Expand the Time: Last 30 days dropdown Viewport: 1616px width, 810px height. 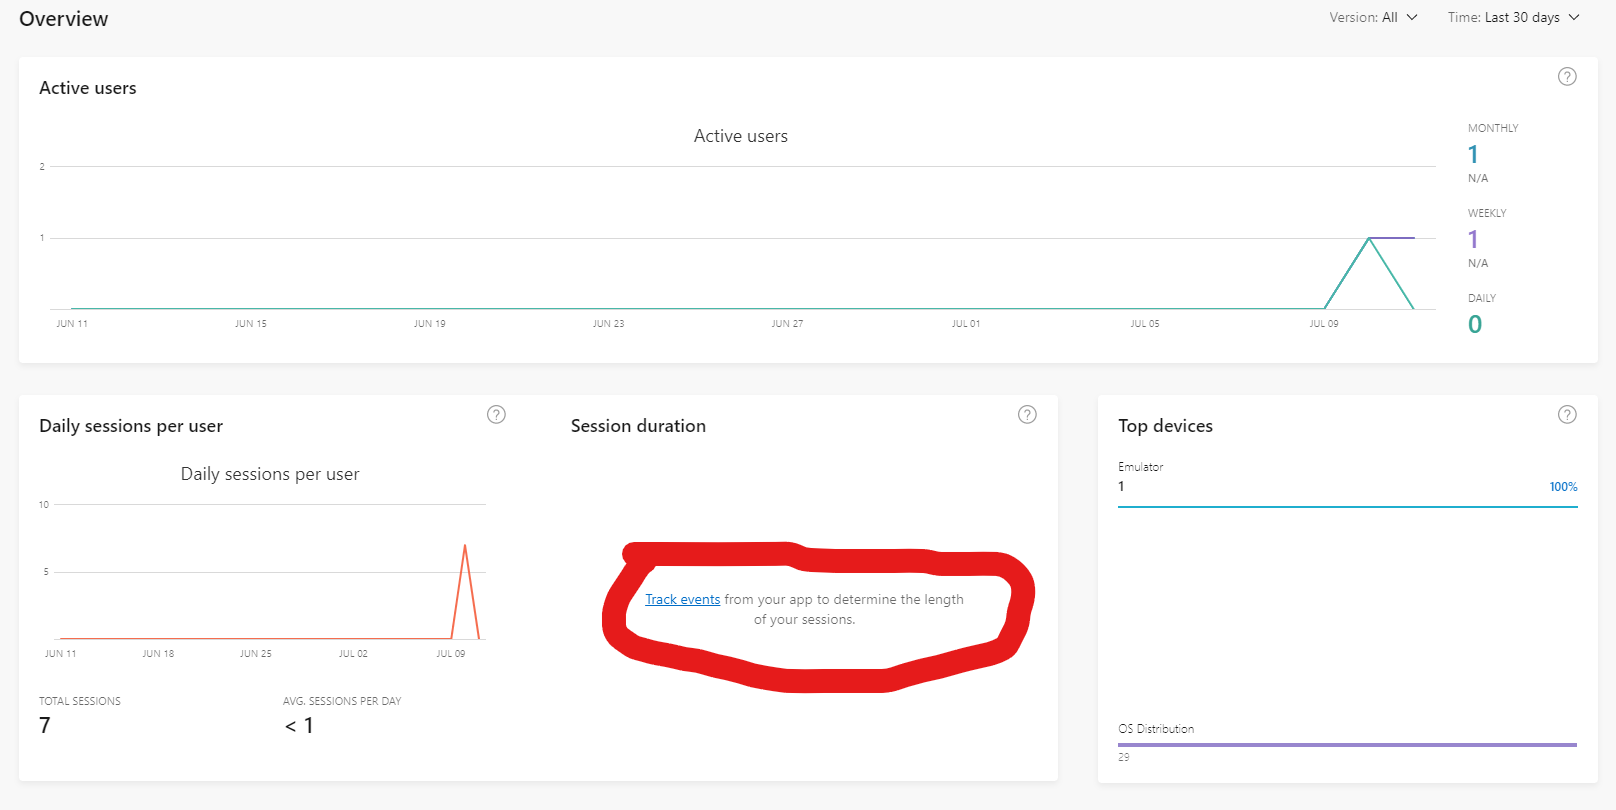tap(1513, 17)
